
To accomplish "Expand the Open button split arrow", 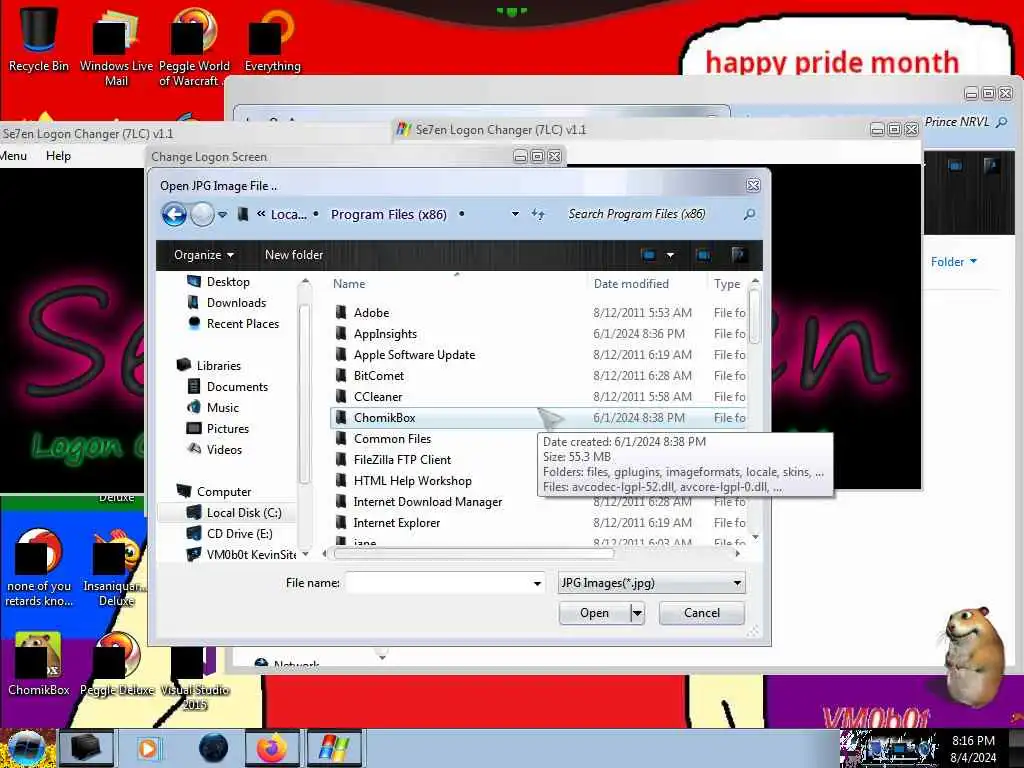I will point(637,613).
